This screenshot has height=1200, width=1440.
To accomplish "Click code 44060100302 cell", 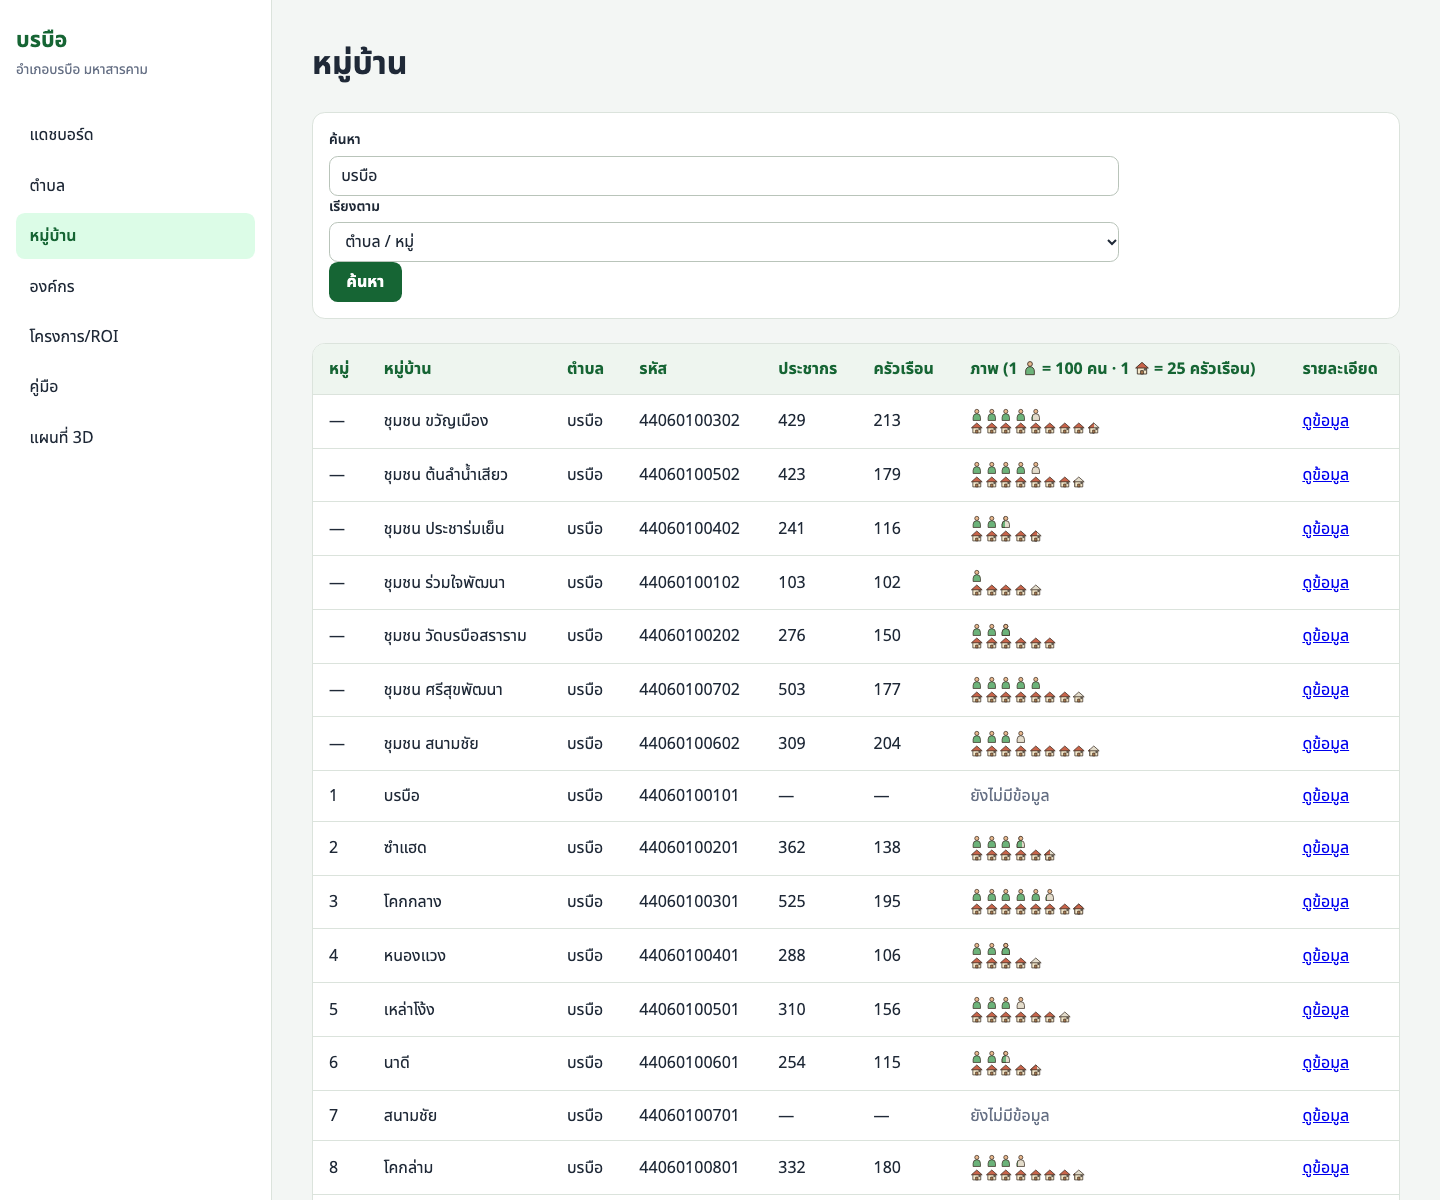I will click(x=689, y=421).
